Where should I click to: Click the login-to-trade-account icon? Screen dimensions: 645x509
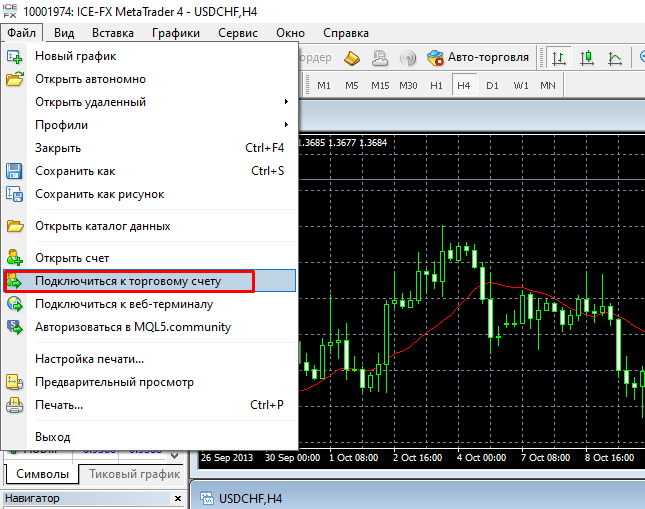click(14, 281)
